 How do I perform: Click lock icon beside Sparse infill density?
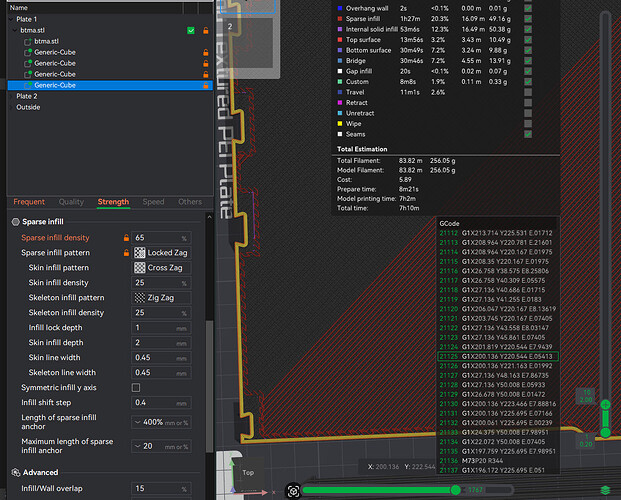coord(126,238)
